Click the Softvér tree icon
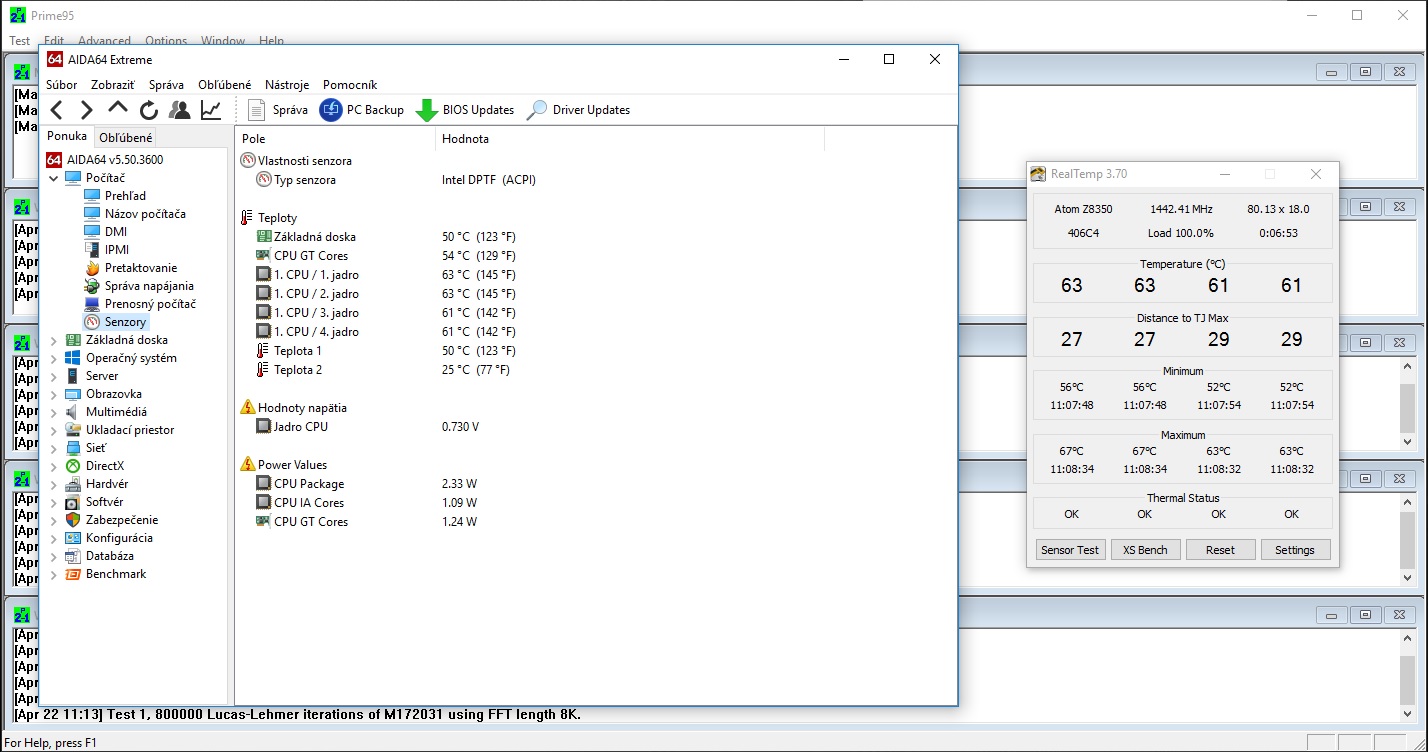 [73, 502]
